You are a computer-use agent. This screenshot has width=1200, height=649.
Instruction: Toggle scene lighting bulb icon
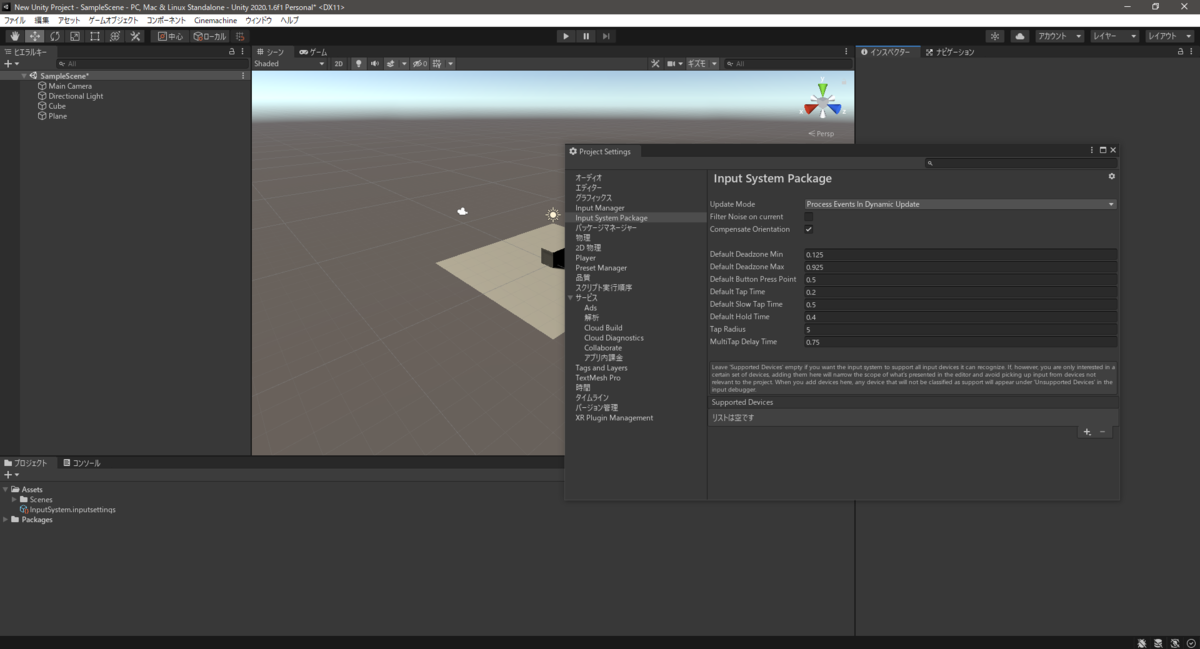tap(359, 63)
